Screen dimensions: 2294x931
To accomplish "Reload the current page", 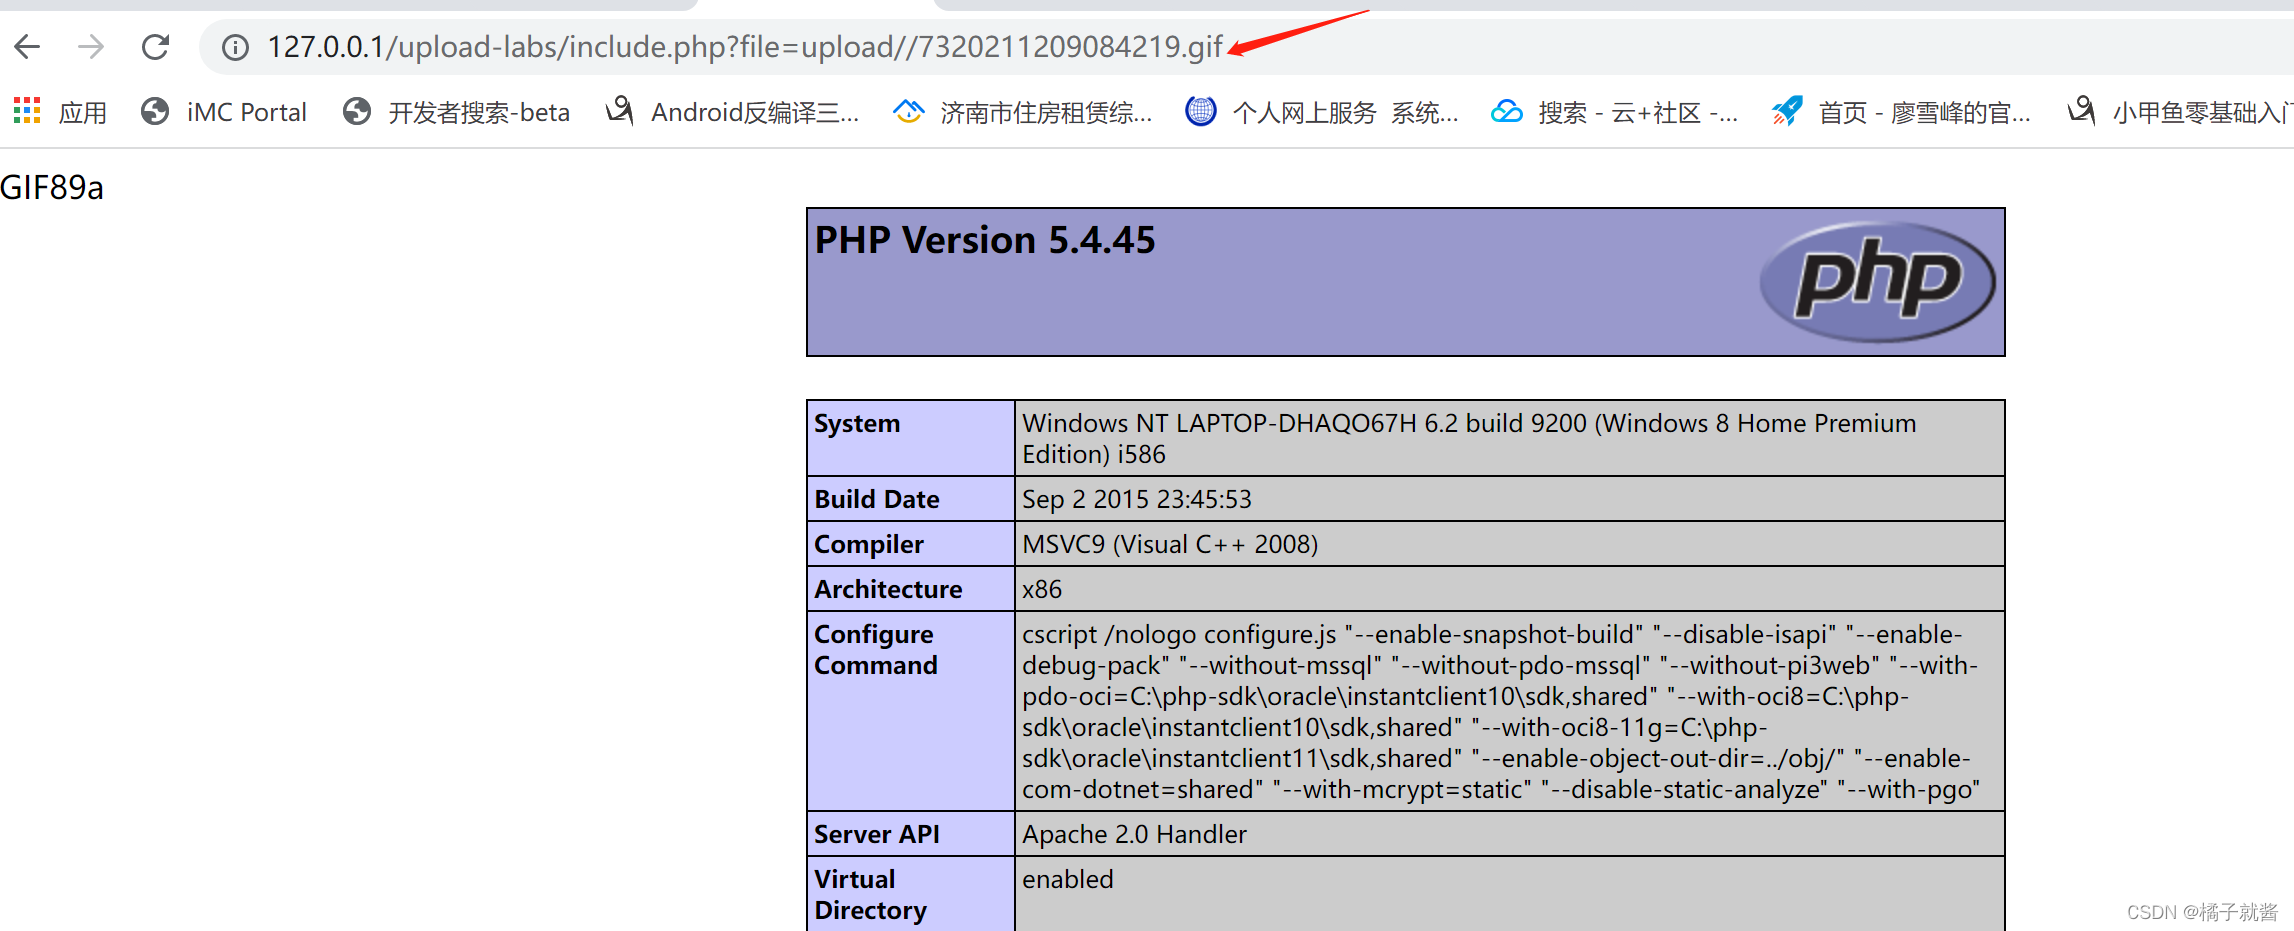I will click(x=155, y=46).
